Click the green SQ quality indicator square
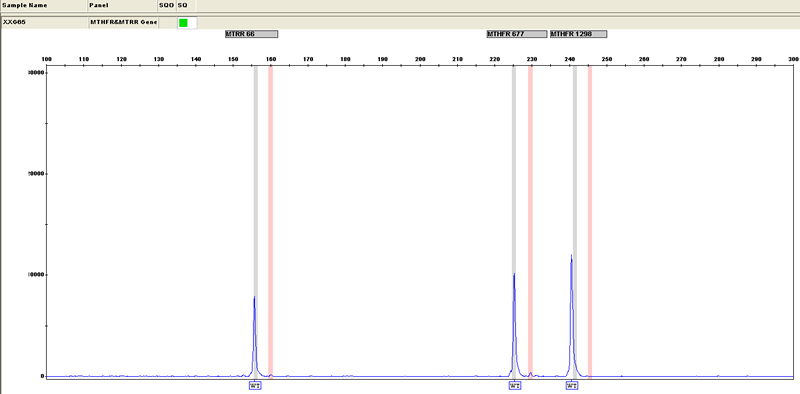800x394 pixels. (183, 23)
